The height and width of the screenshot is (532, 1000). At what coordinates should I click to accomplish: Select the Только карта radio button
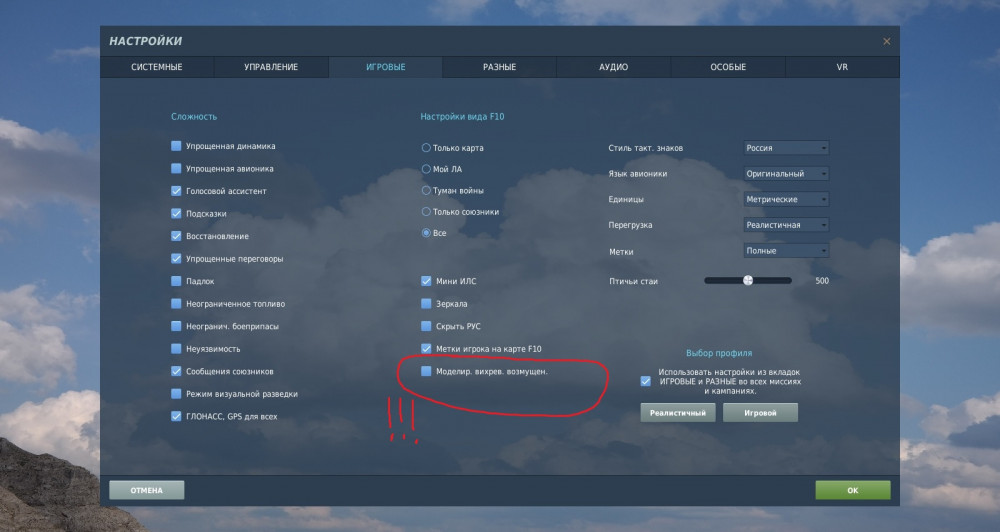[426, 147]
